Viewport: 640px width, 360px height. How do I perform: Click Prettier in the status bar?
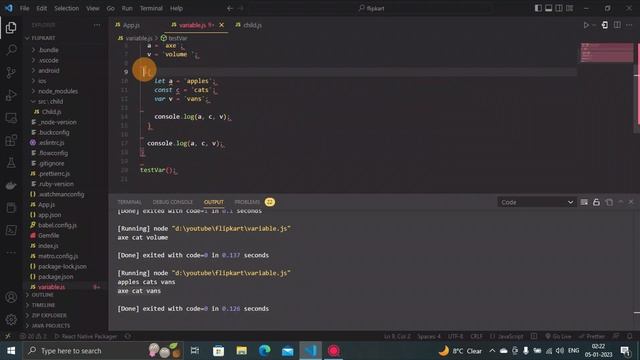(591, 336)
